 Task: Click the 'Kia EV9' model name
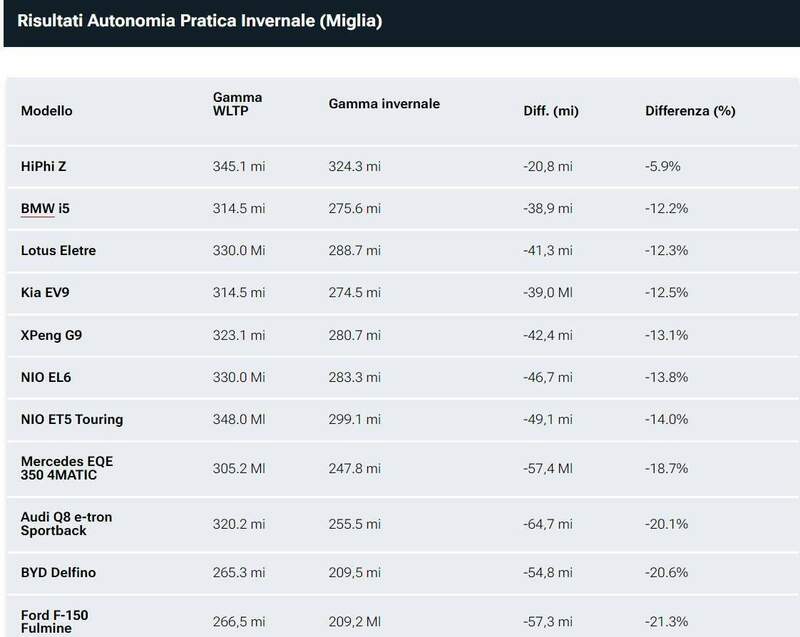point(46,292)
